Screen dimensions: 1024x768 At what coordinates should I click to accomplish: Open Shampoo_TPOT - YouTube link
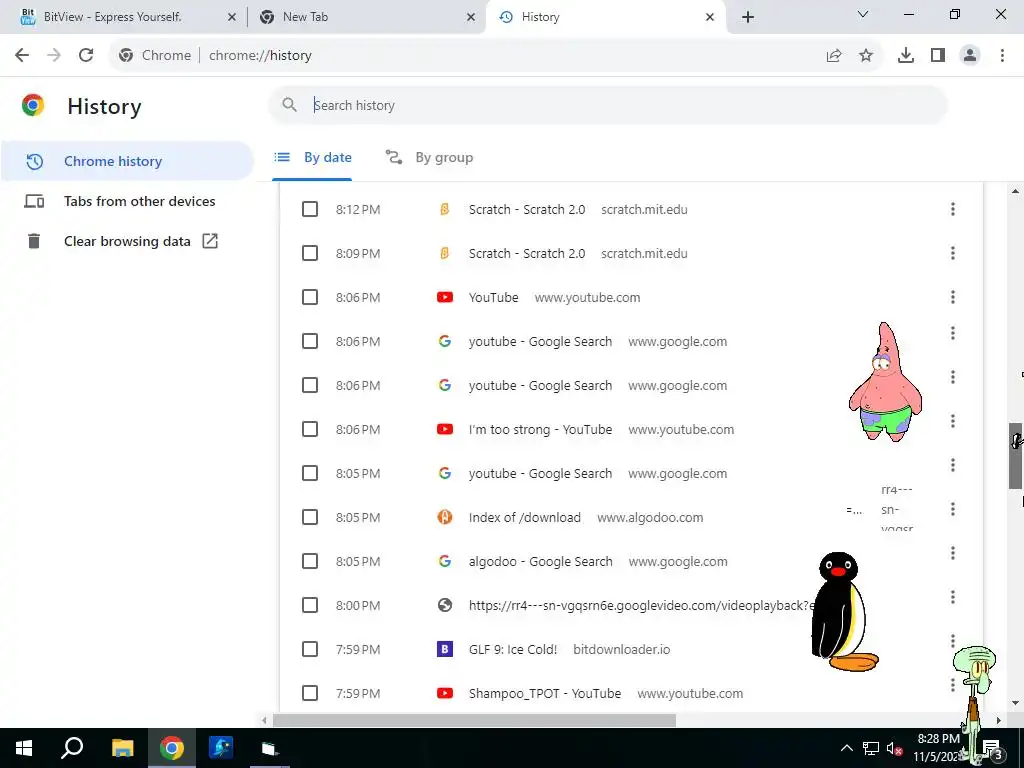[545, 693]
